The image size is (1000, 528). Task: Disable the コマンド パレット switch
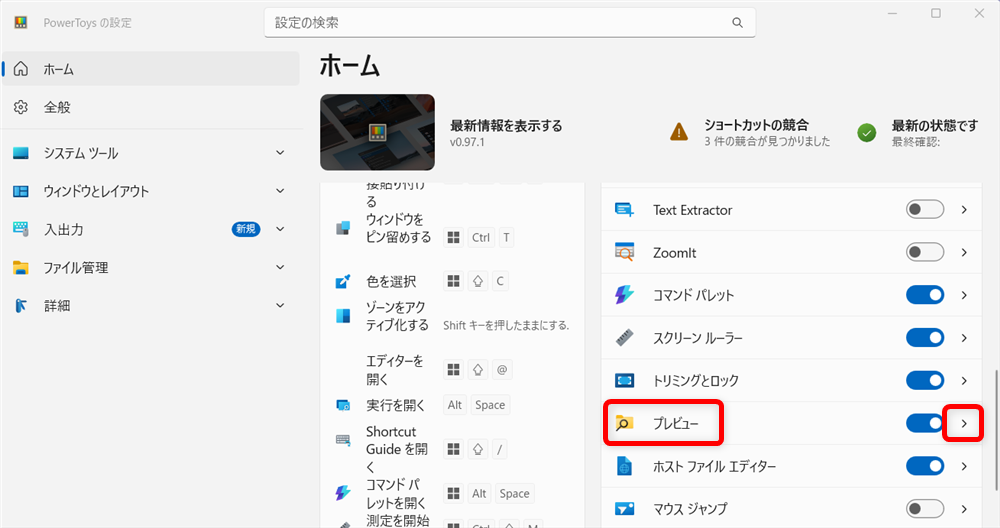click(x=925, y=295)
